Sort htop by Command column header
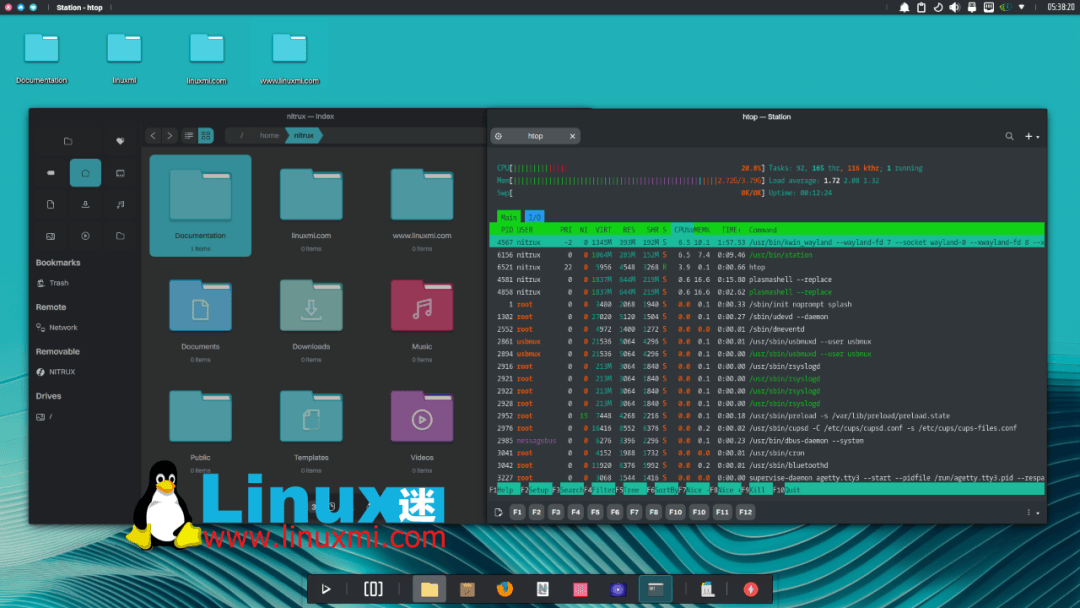This screenshot has height=608, width=1080. click(x=762, y=230)
